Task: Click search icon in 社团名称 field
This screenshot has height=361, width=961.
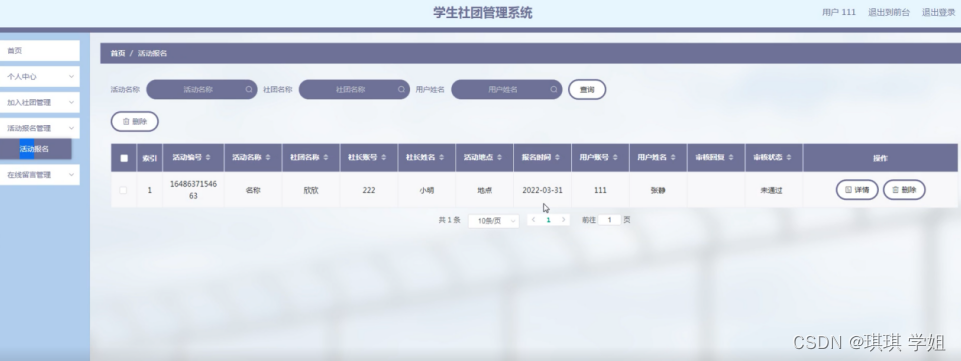Action: 401,89
